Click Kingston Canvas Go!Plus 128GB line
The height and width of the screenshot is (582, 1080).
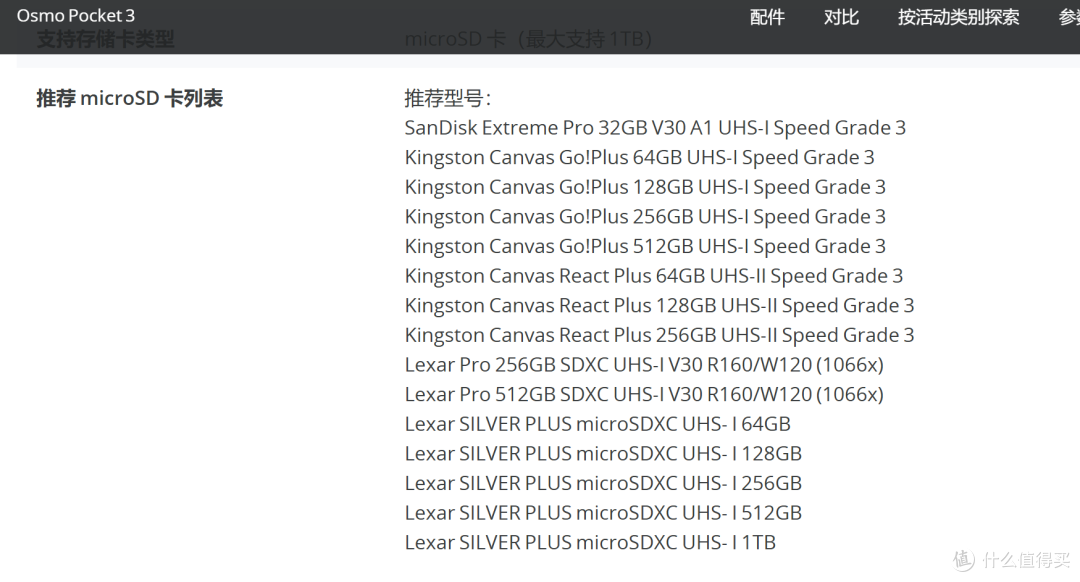click(x=645, y=187)
